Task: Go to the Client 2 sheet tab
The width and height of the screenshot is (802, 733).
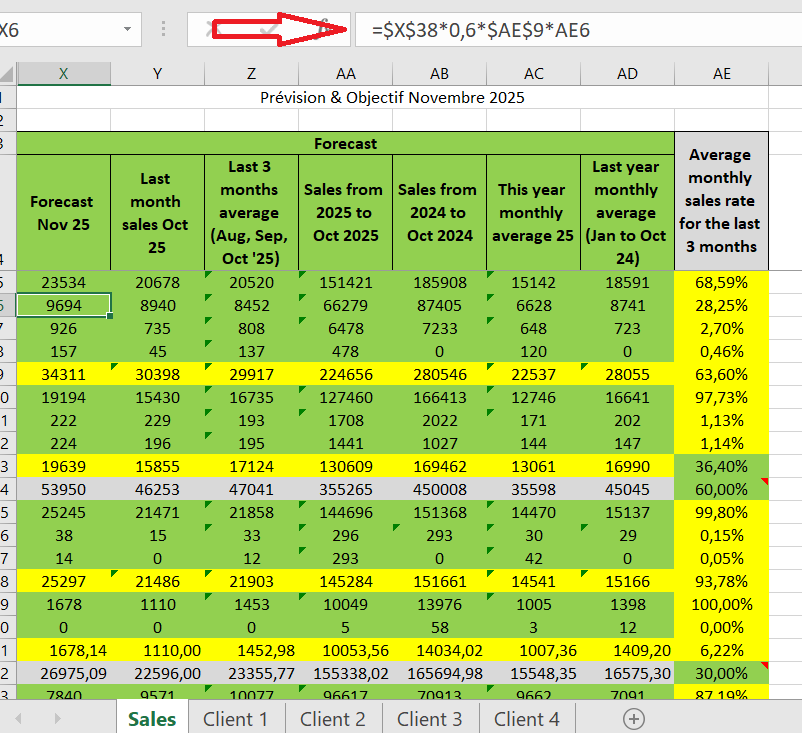Action: click(x=333, y=718)
